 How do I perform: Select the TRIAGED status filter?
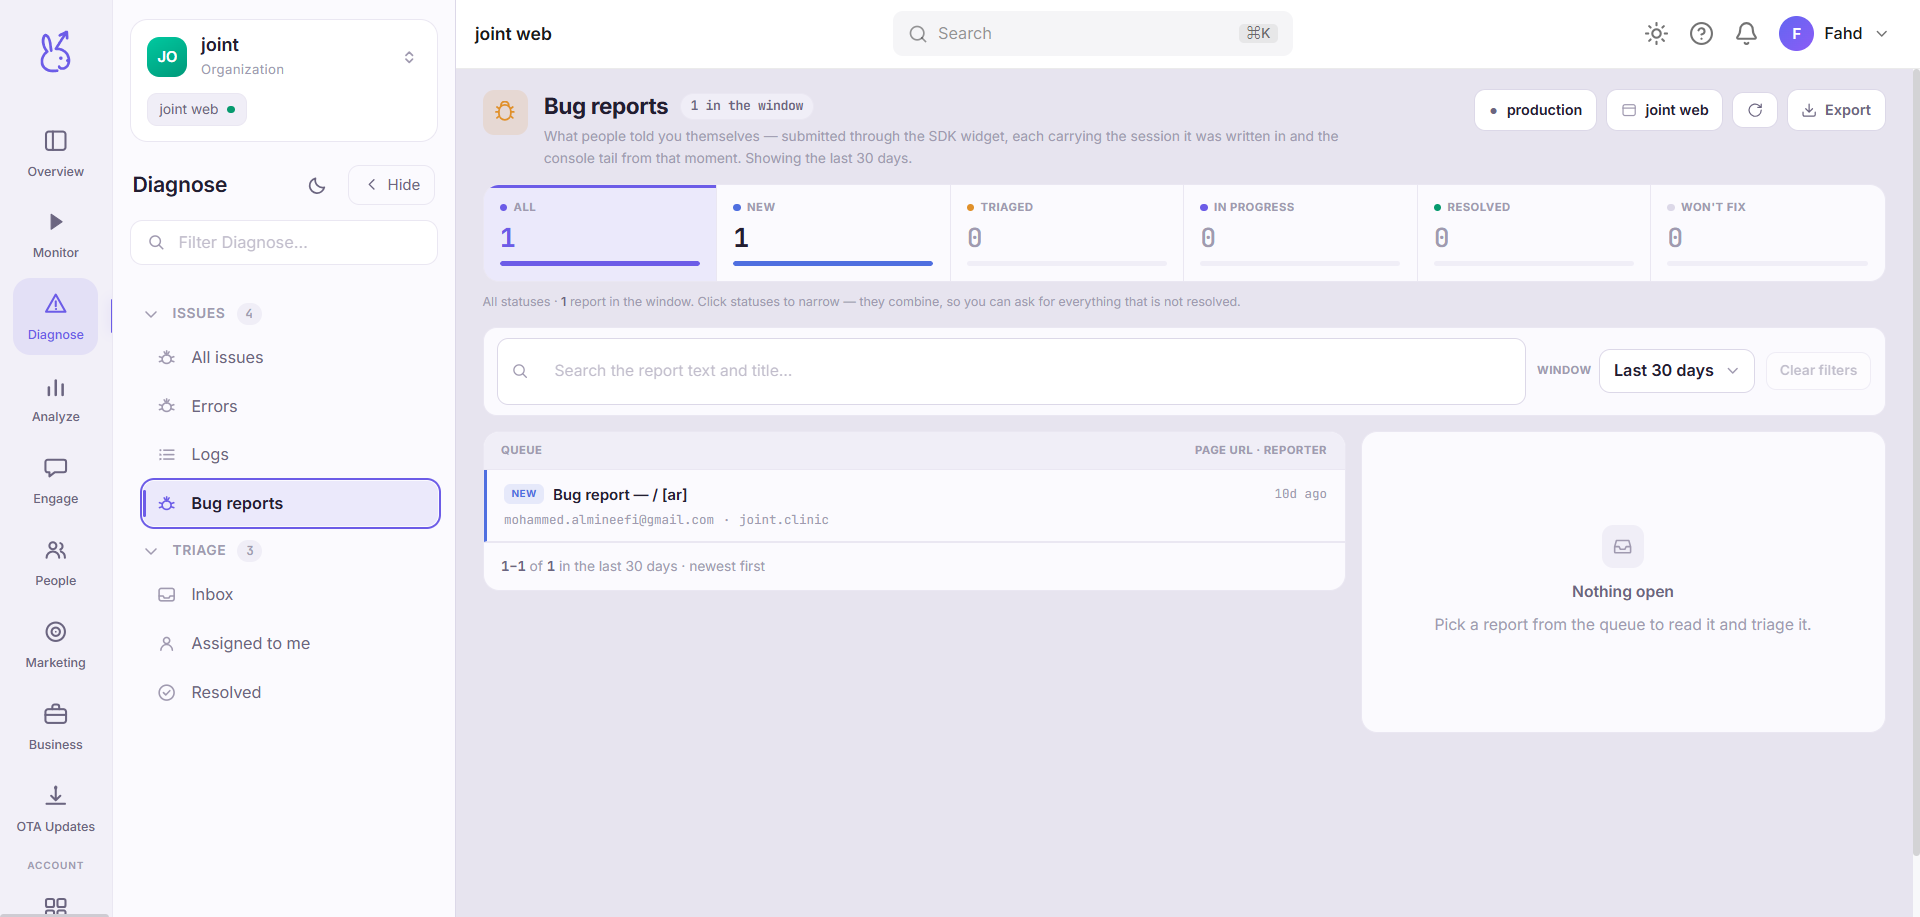1067,233
